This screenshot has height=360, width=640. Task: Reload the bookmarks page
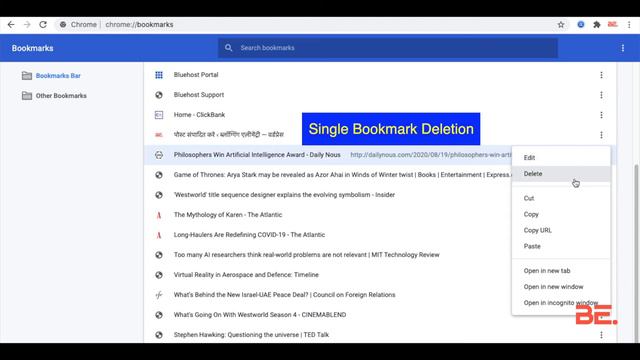click(x=43, y=24)
